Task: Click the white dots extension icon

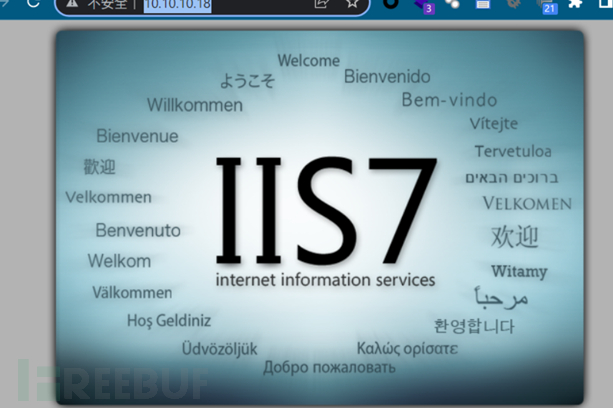Action: pos(452,4)
